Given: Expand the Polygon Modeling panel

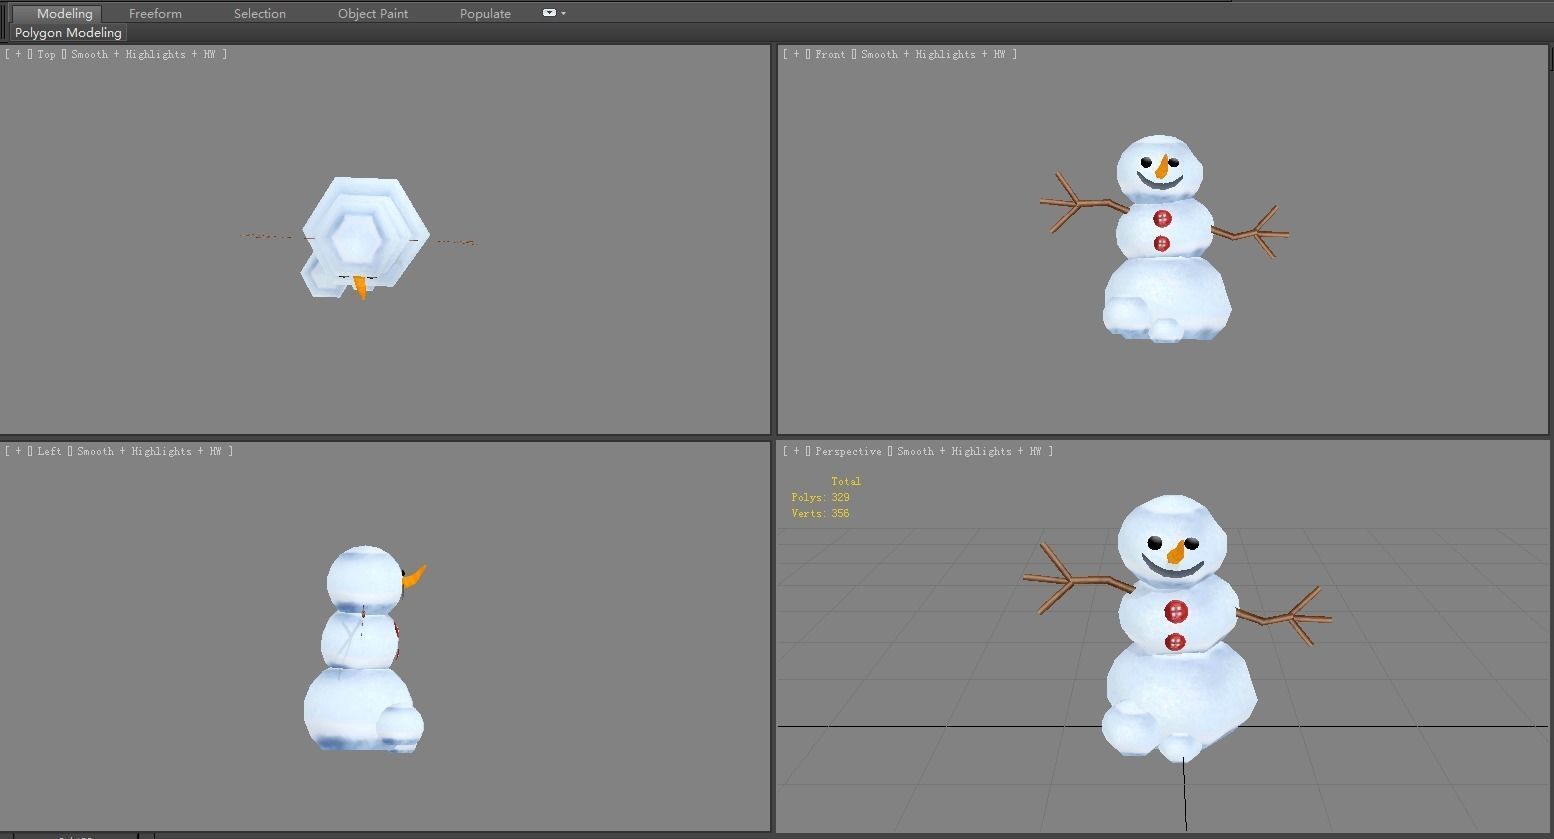Looking at the screenshot, I should tap(68, 32).
